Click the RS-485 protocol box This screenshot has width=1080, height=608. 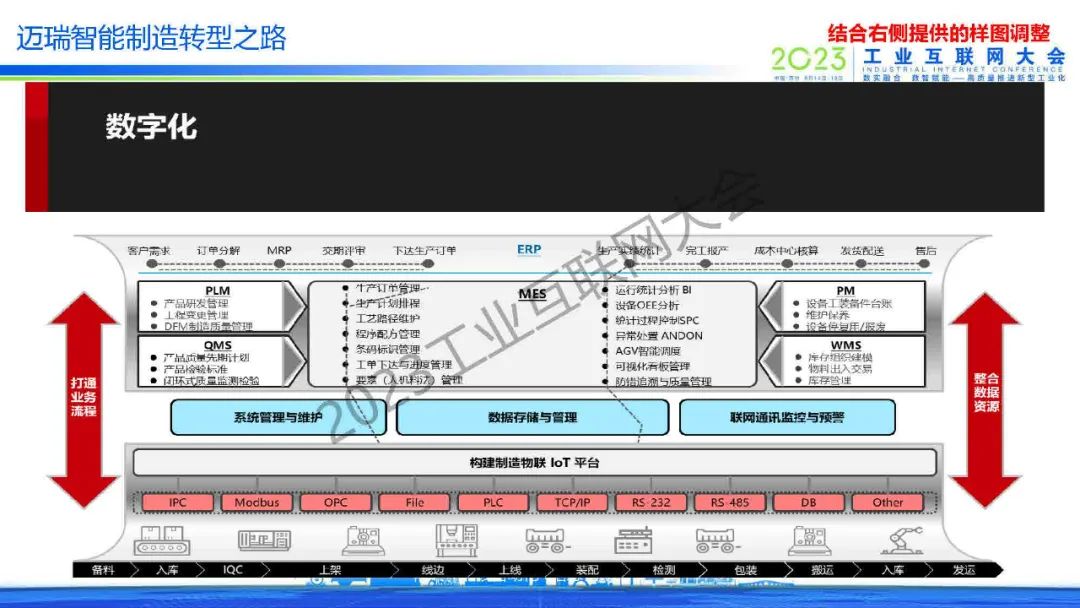point(730,503)
